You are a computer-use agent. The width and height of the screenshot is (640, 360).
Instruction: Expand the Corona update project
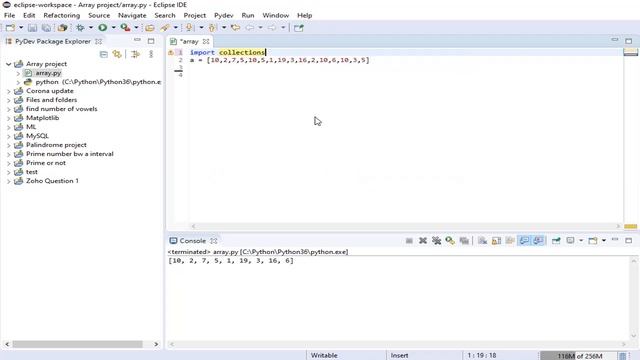click(9, 91)
